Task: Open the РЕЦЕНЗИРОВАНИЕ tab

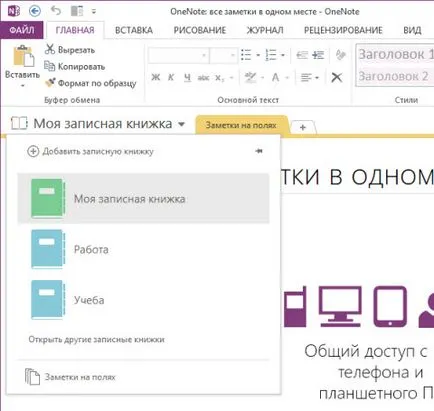Action: [x=343, y=30]
